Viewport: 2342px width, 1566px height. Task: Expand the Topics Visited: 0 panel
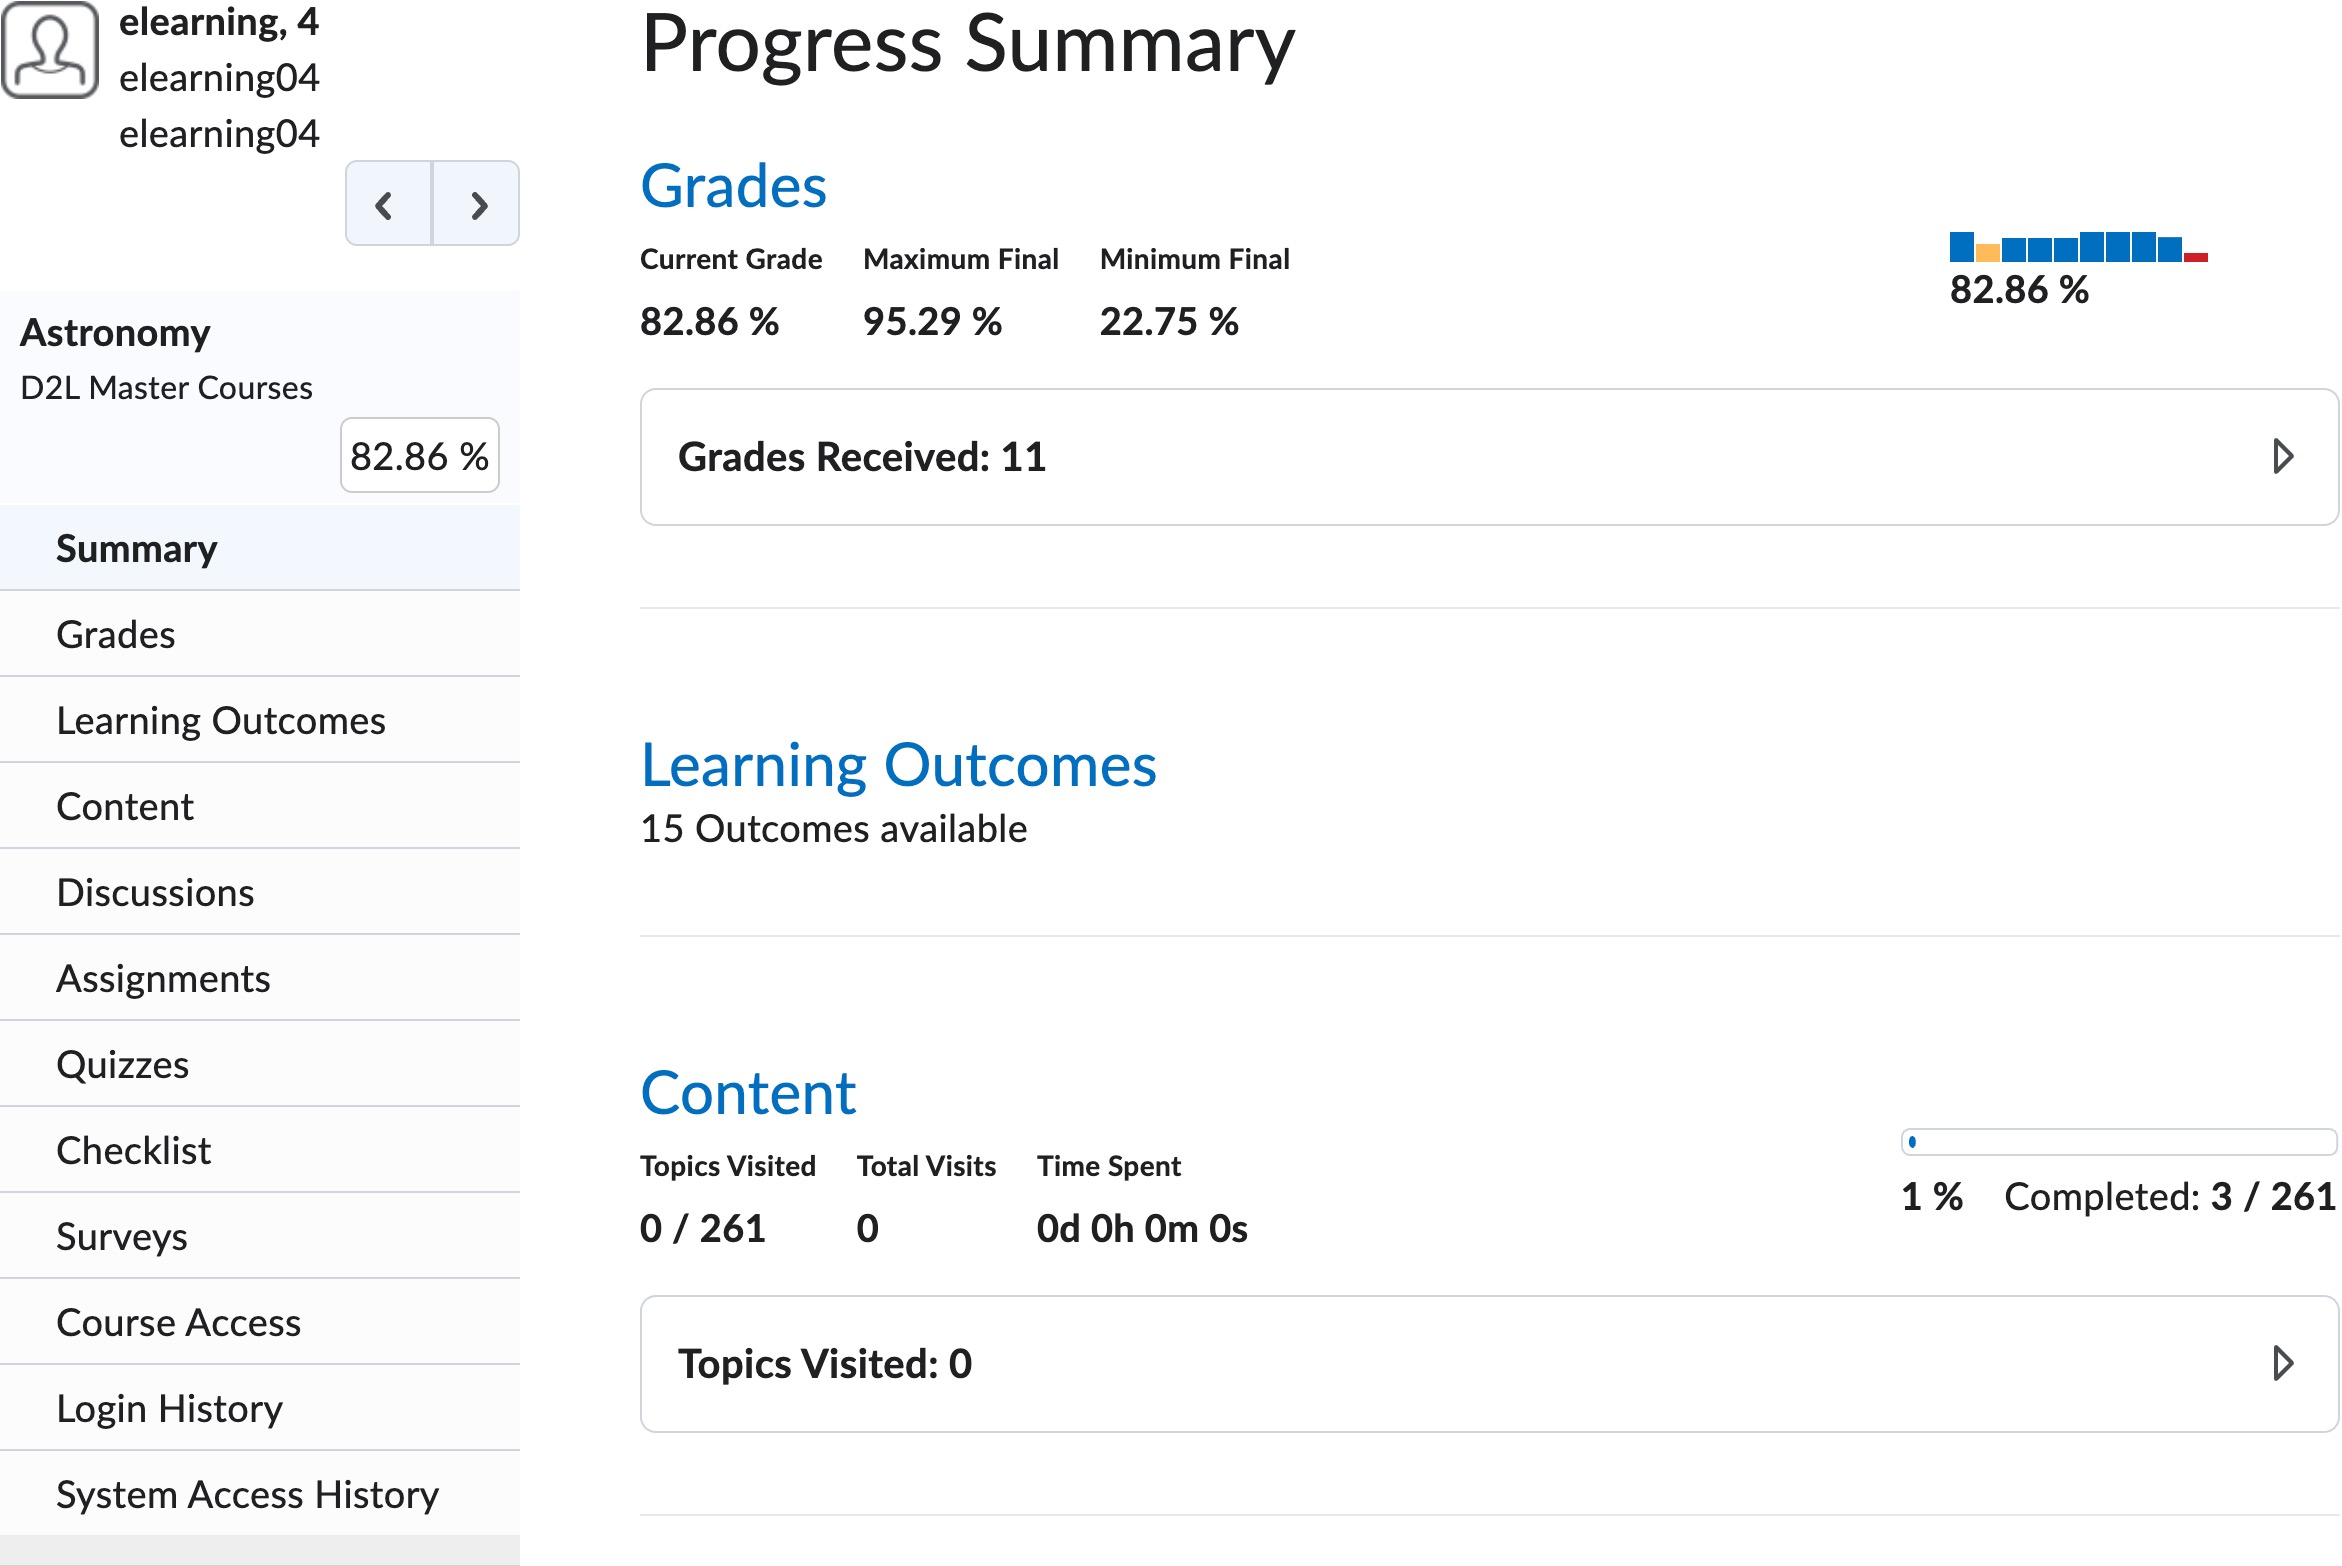point(2283,1362)
